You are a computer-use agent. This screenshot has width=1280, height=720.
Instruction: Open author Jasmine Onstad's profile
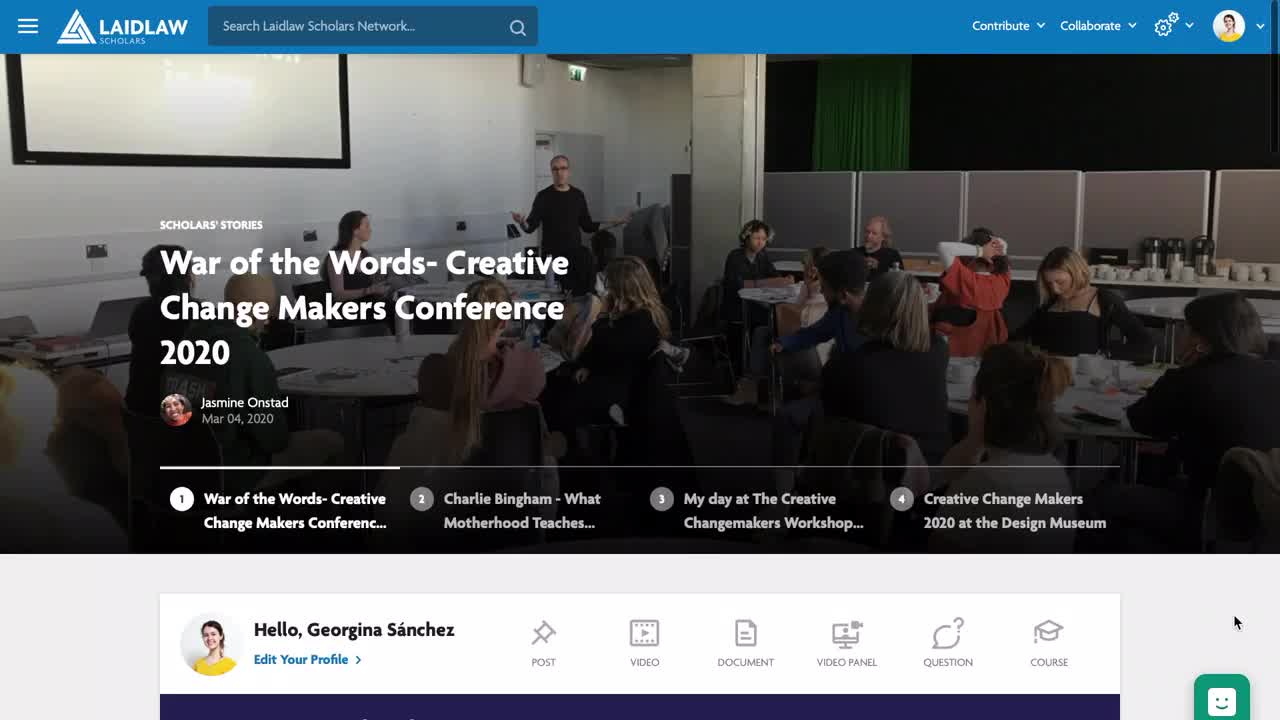point(244,402)
